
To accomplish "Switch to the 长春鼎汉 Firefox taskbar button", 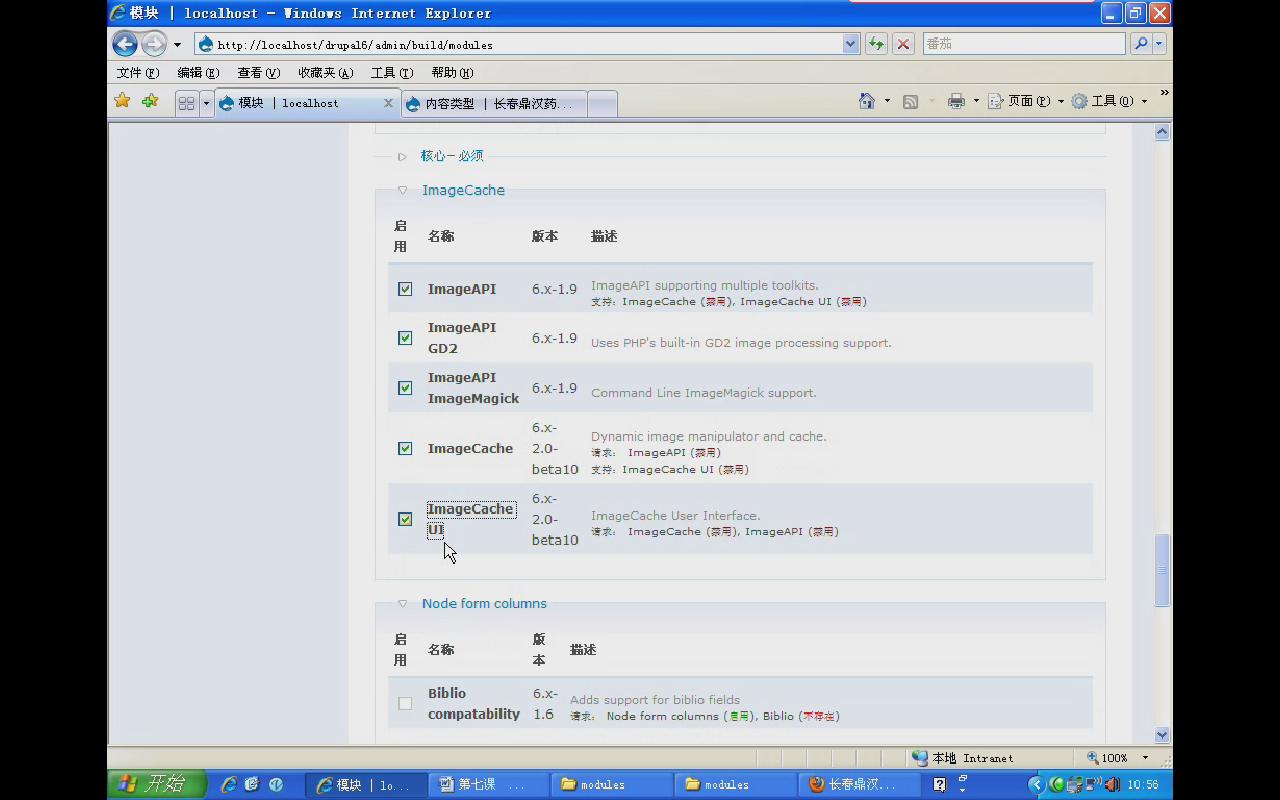I will coord(857,785).
